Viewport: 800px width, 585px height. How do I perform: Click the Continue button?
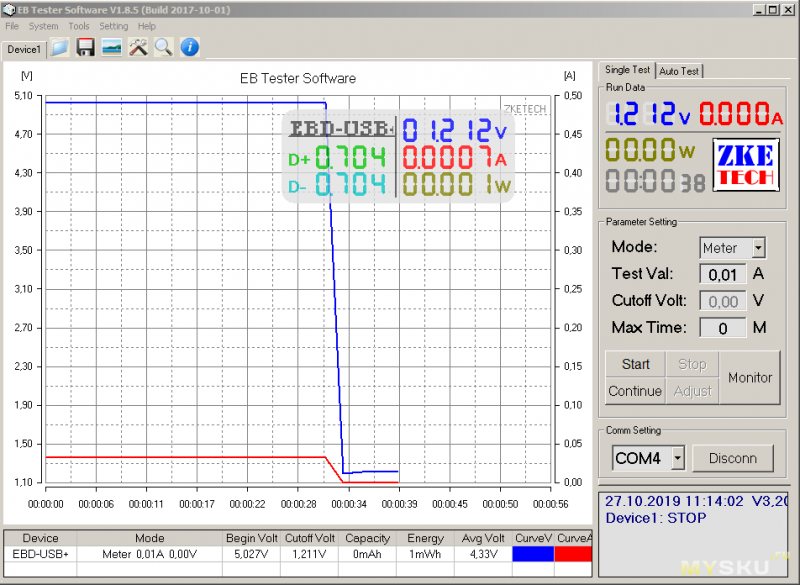(635, 391)
